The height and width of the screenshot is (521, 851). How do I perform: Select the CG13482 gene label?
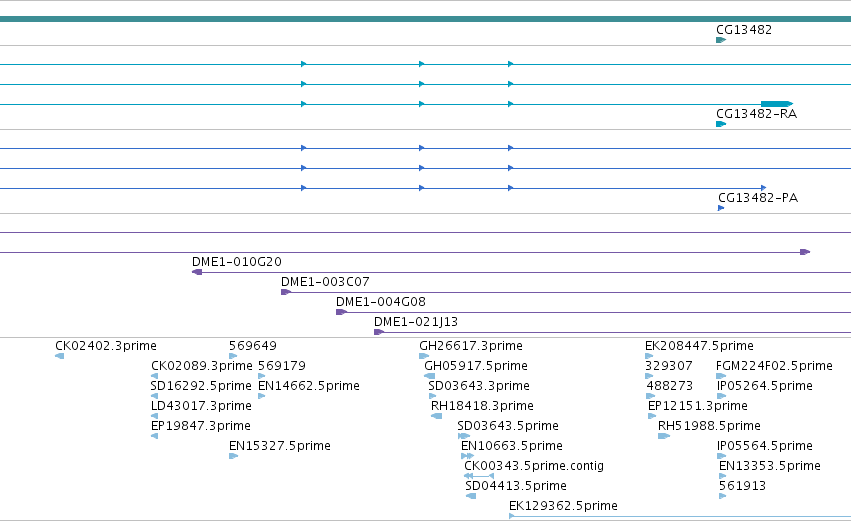[744, 30]
